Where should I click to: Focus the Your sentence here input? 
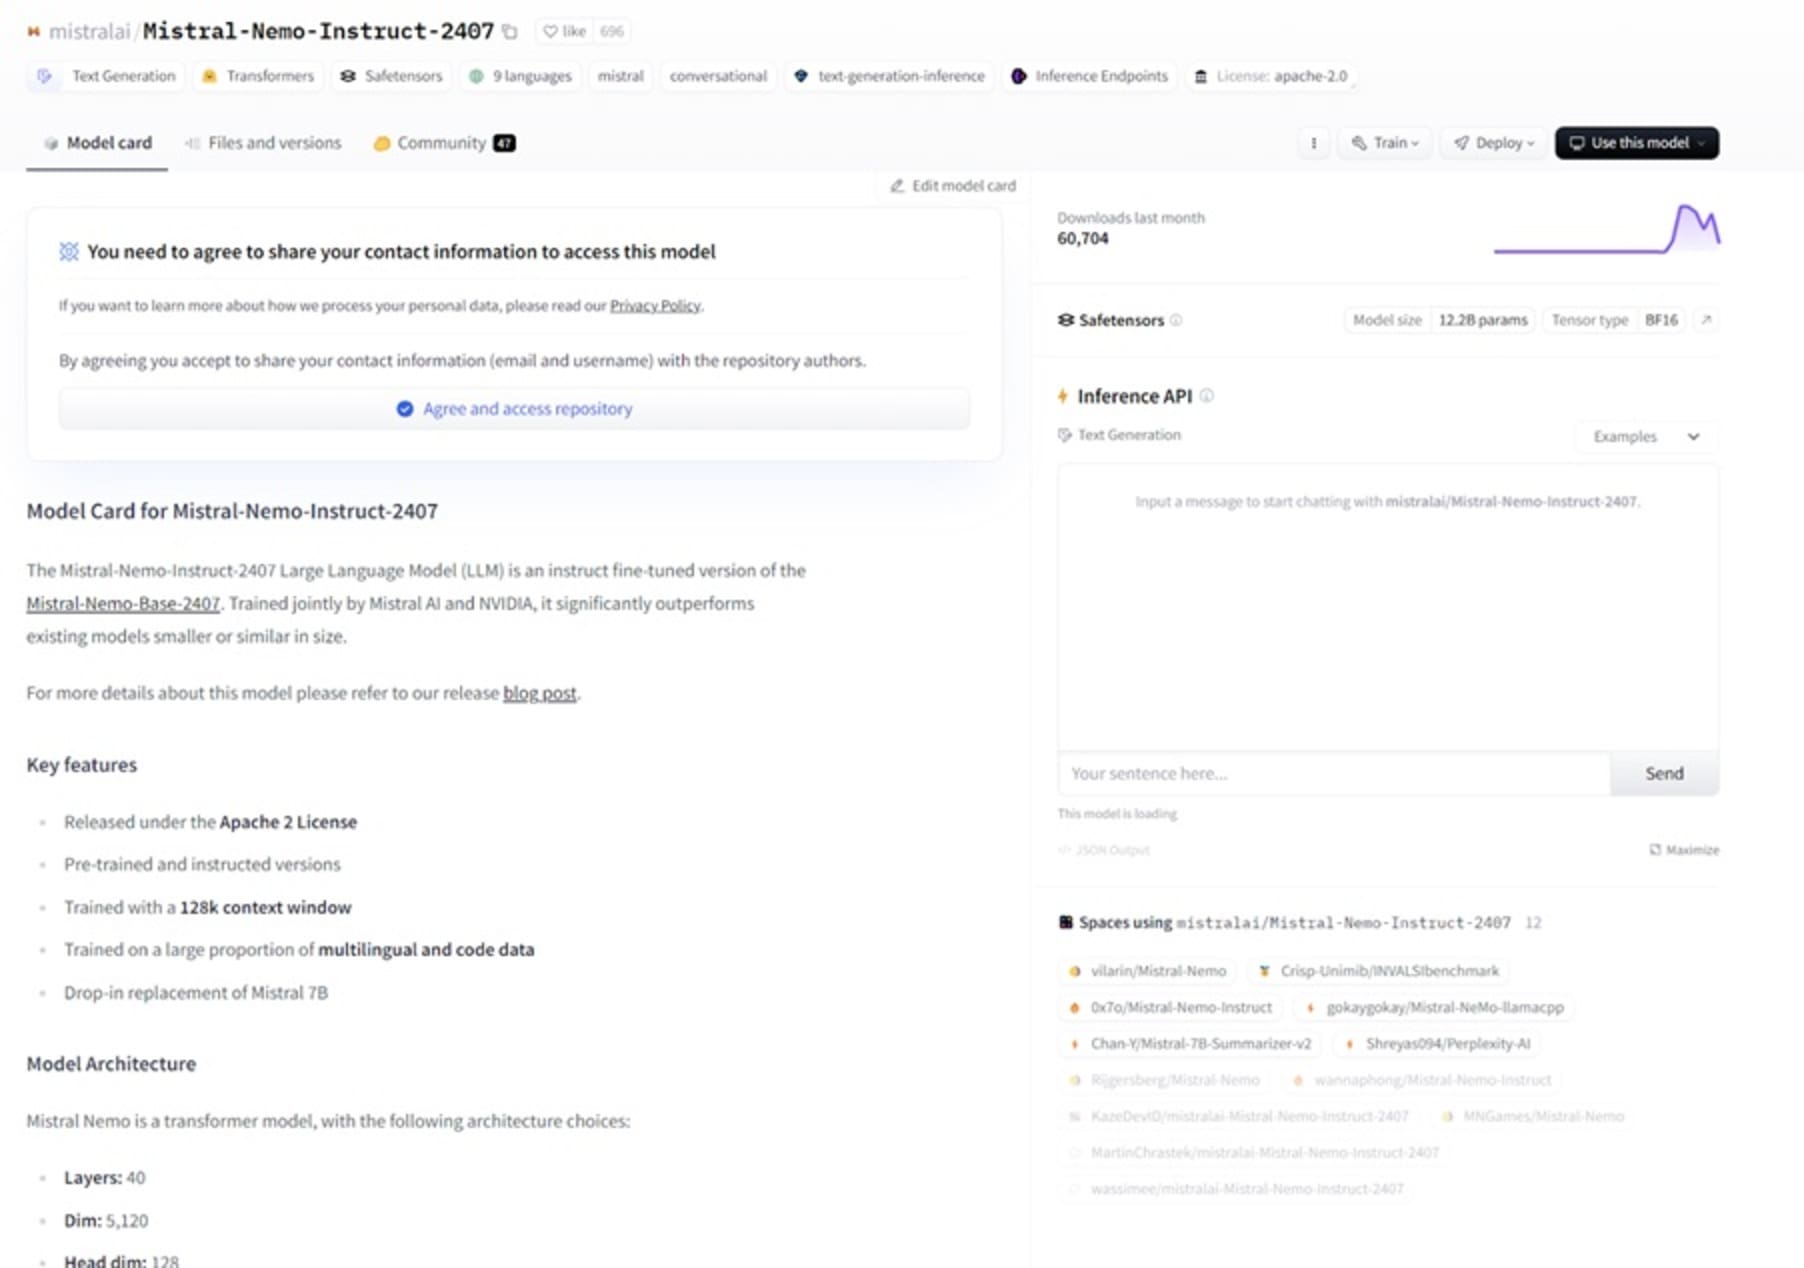1333,774
